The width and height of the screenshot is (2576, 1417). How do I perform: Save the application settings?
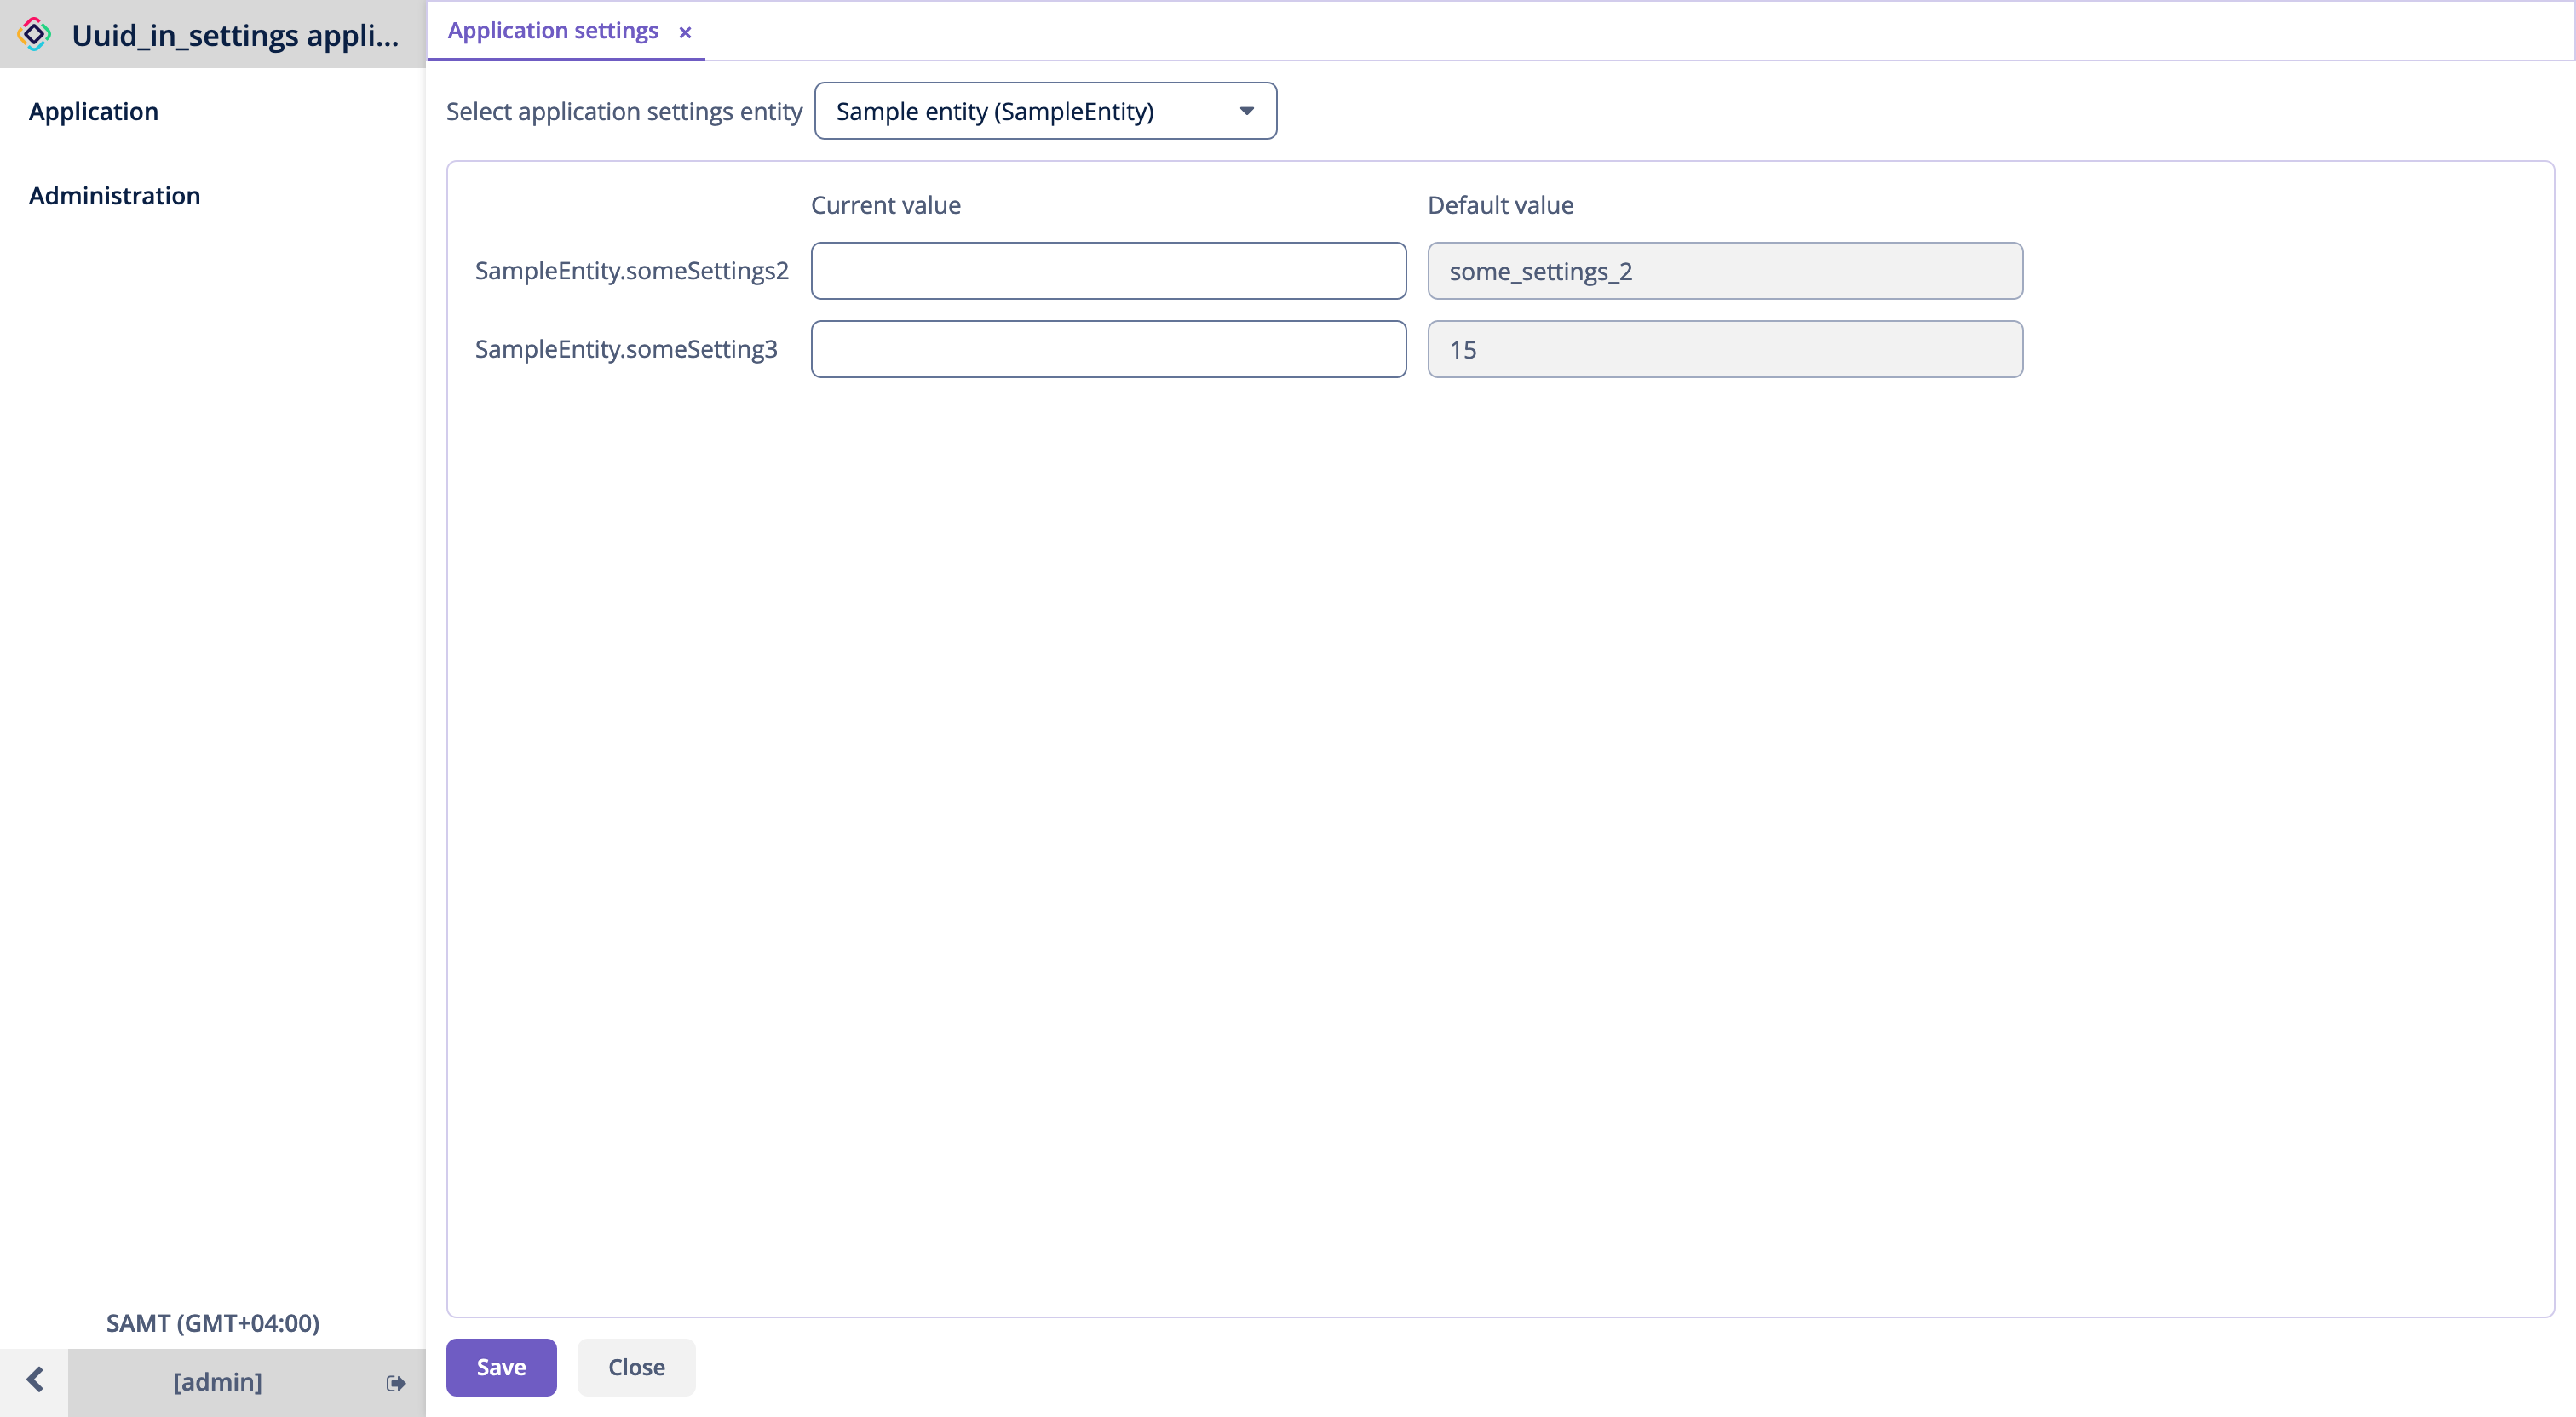(501, 1367)
